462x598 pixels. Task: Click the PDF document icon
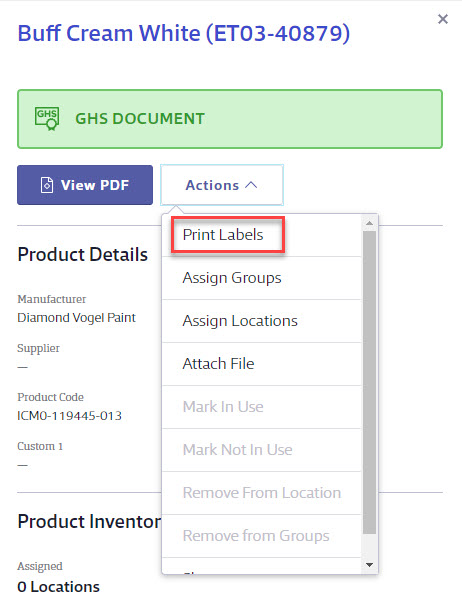coord(47,185)
